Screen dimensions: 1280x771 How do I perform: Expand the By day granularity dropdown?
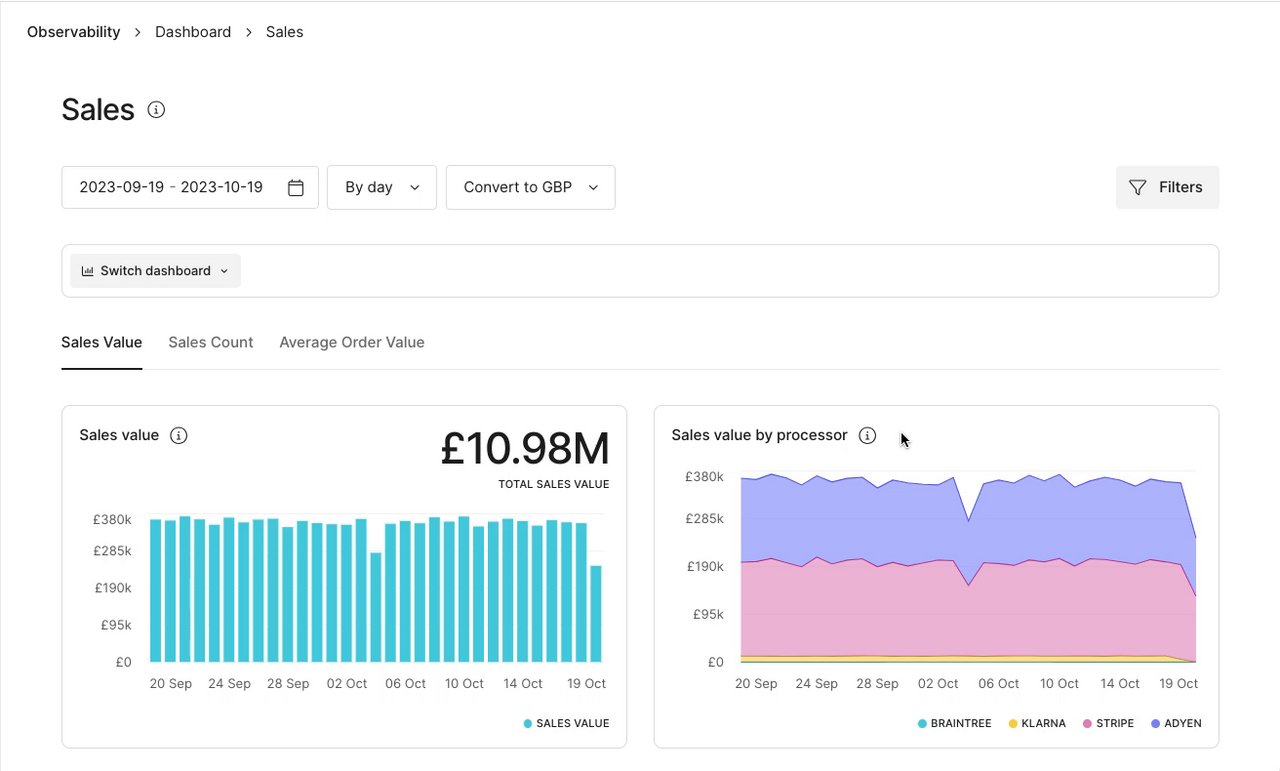click(382, 188)
